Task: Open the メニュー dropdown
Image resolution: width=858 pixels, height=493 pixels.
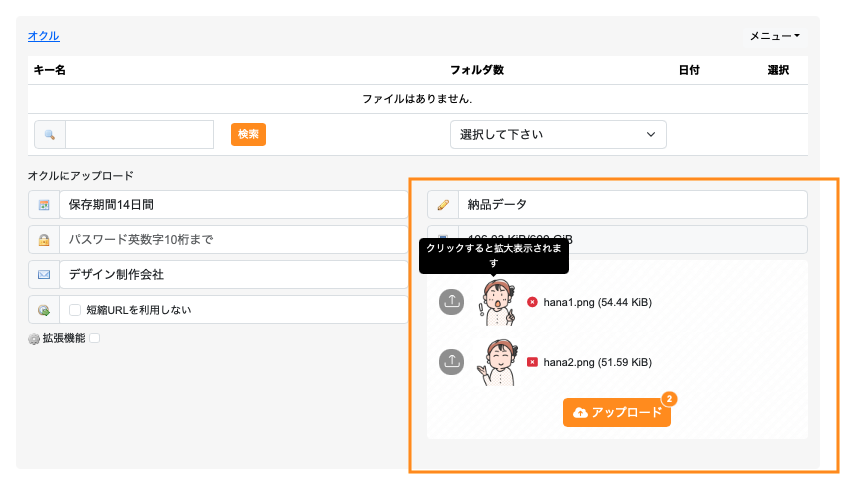Action: coord(774,36)
